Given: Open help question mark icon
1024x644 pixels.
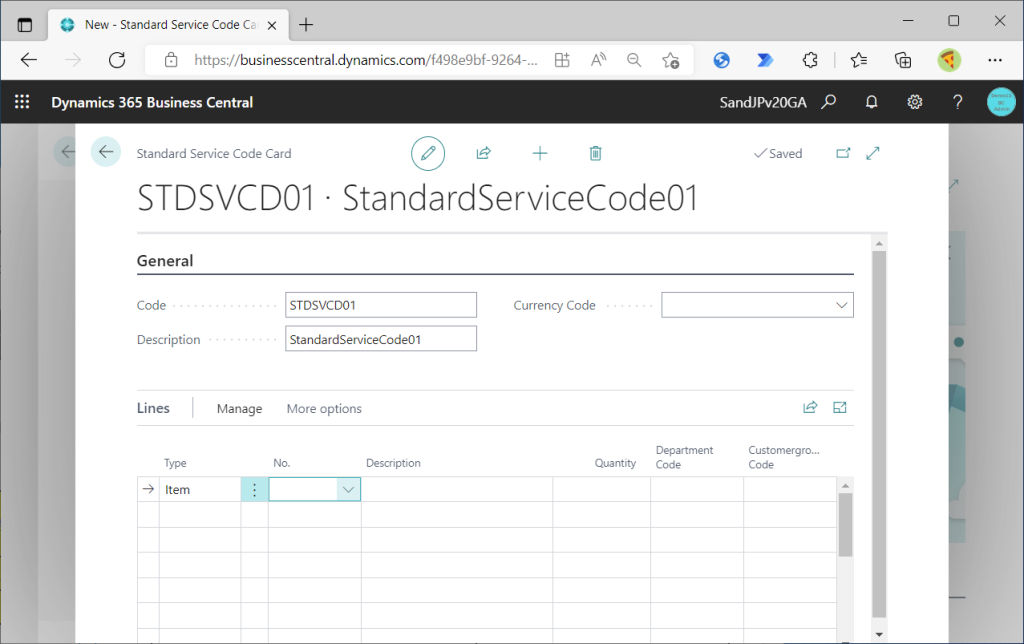Looking at the screenshot, I should [x=957, y=102].
